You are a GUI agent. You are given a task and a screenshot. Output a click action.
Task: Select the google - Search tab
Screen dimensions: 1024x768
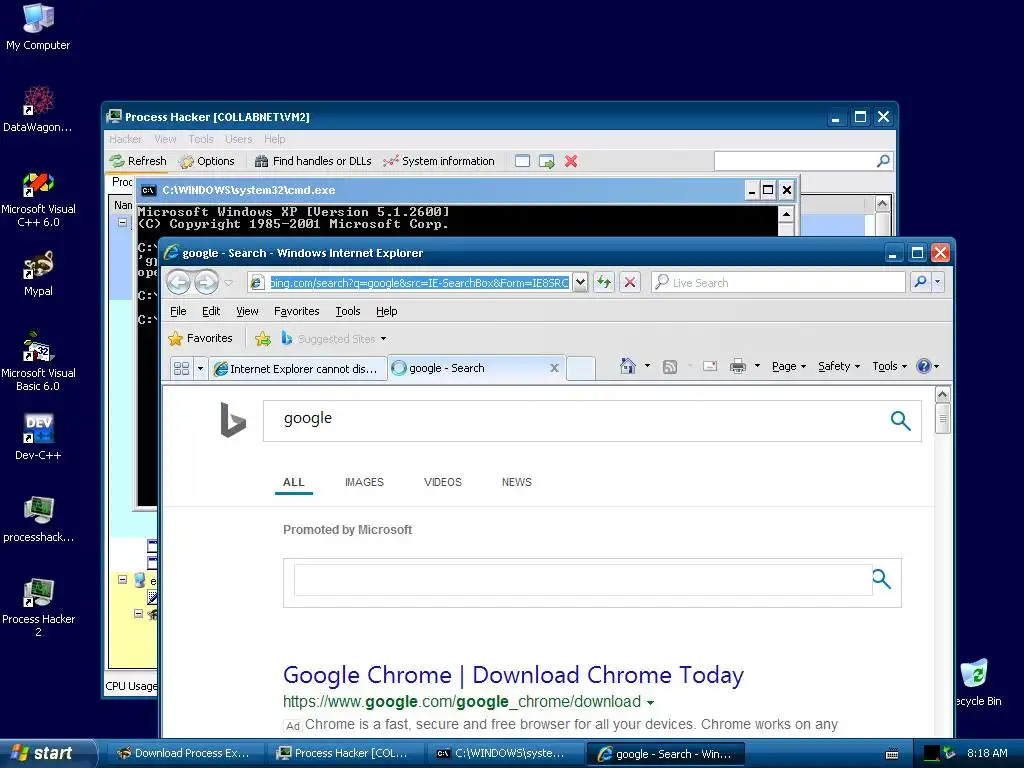[x=470, y=368]
